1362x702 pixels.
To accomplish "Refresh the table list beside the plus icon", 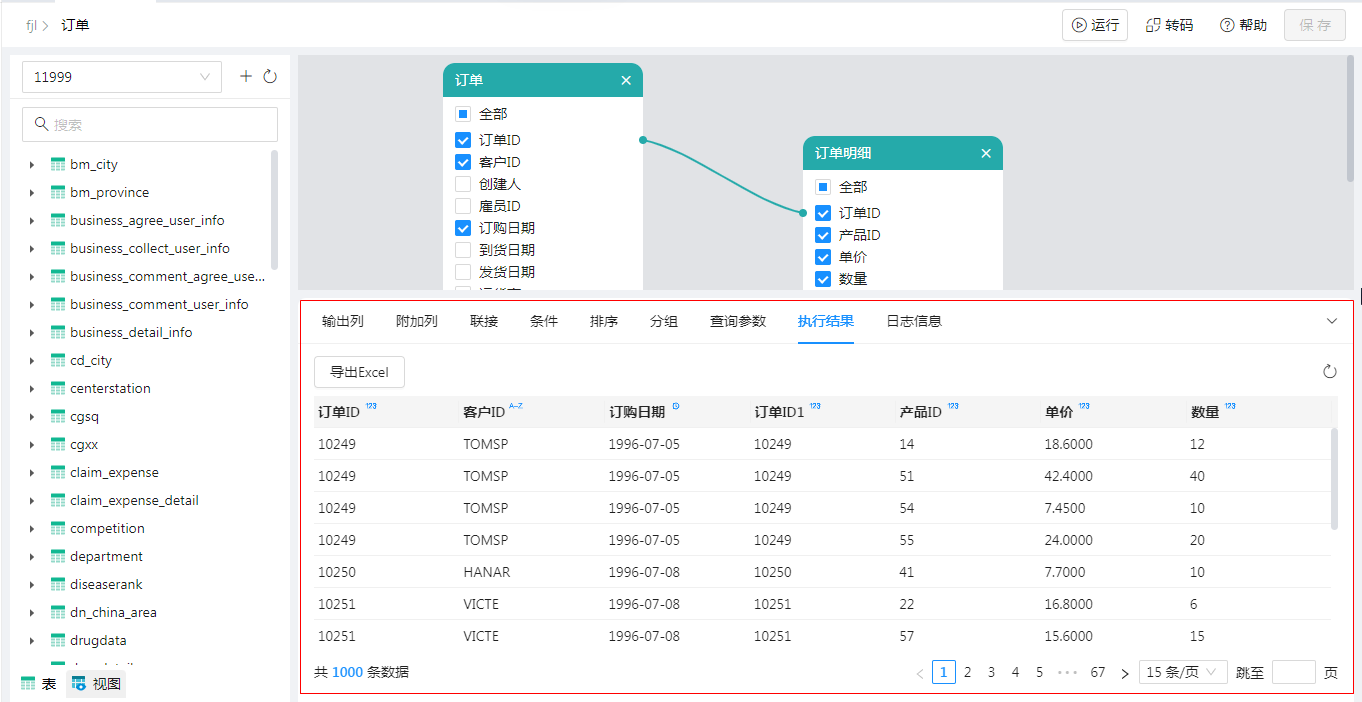I will [270, 77].
